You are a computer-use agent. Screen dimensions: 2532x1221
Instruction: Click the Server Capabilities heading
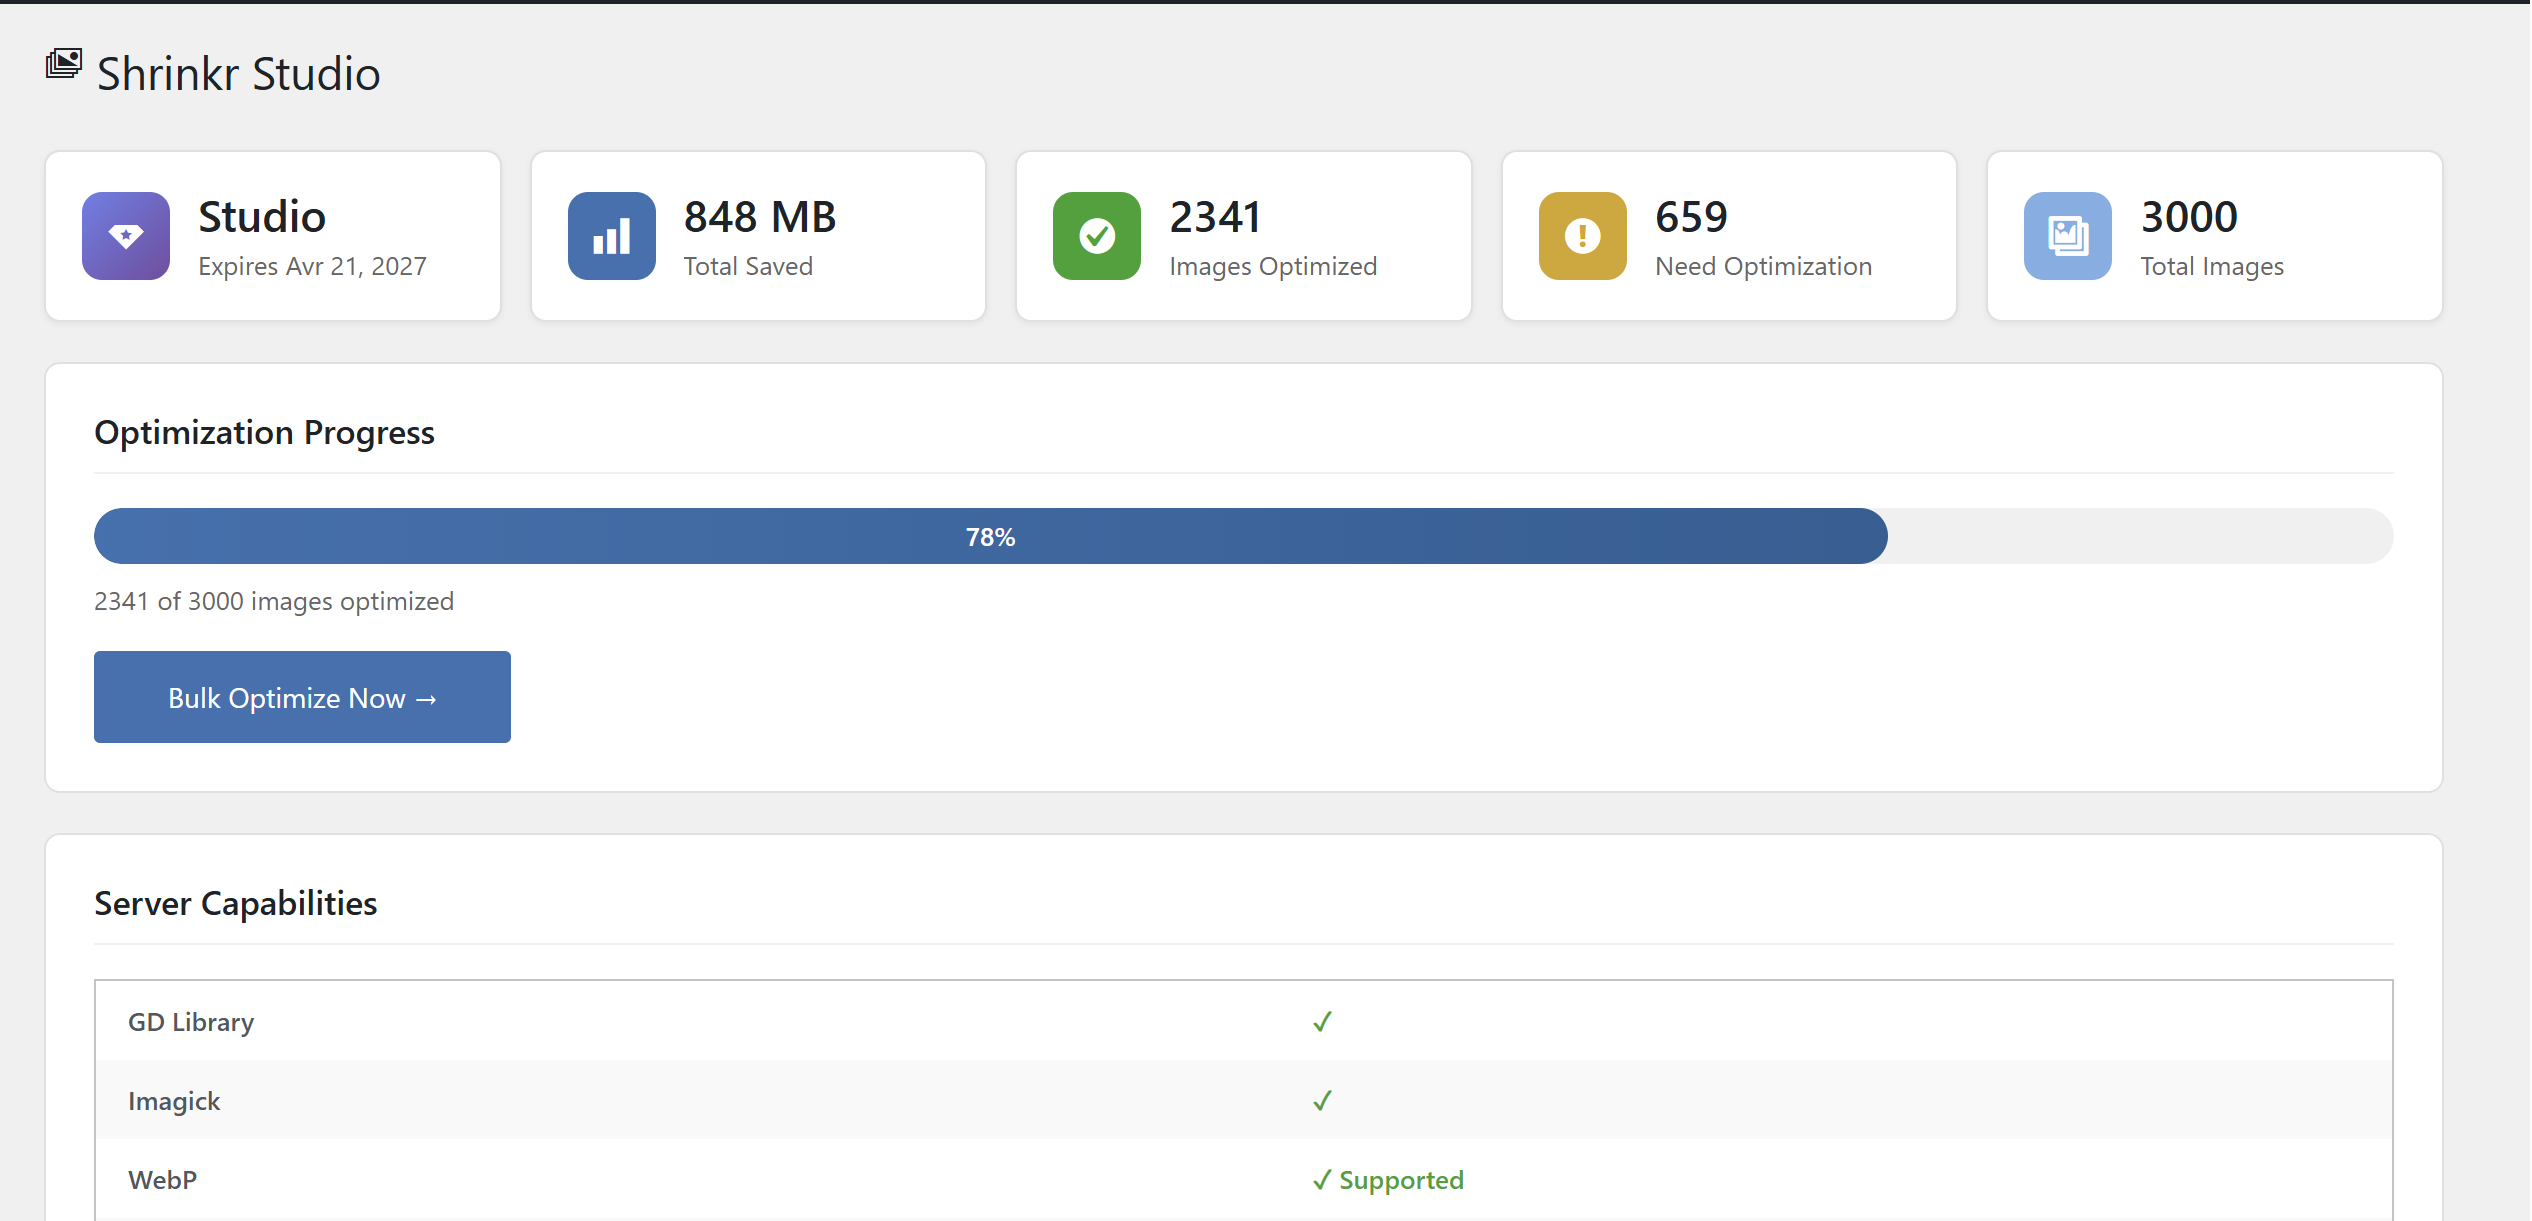click(235, 903)
